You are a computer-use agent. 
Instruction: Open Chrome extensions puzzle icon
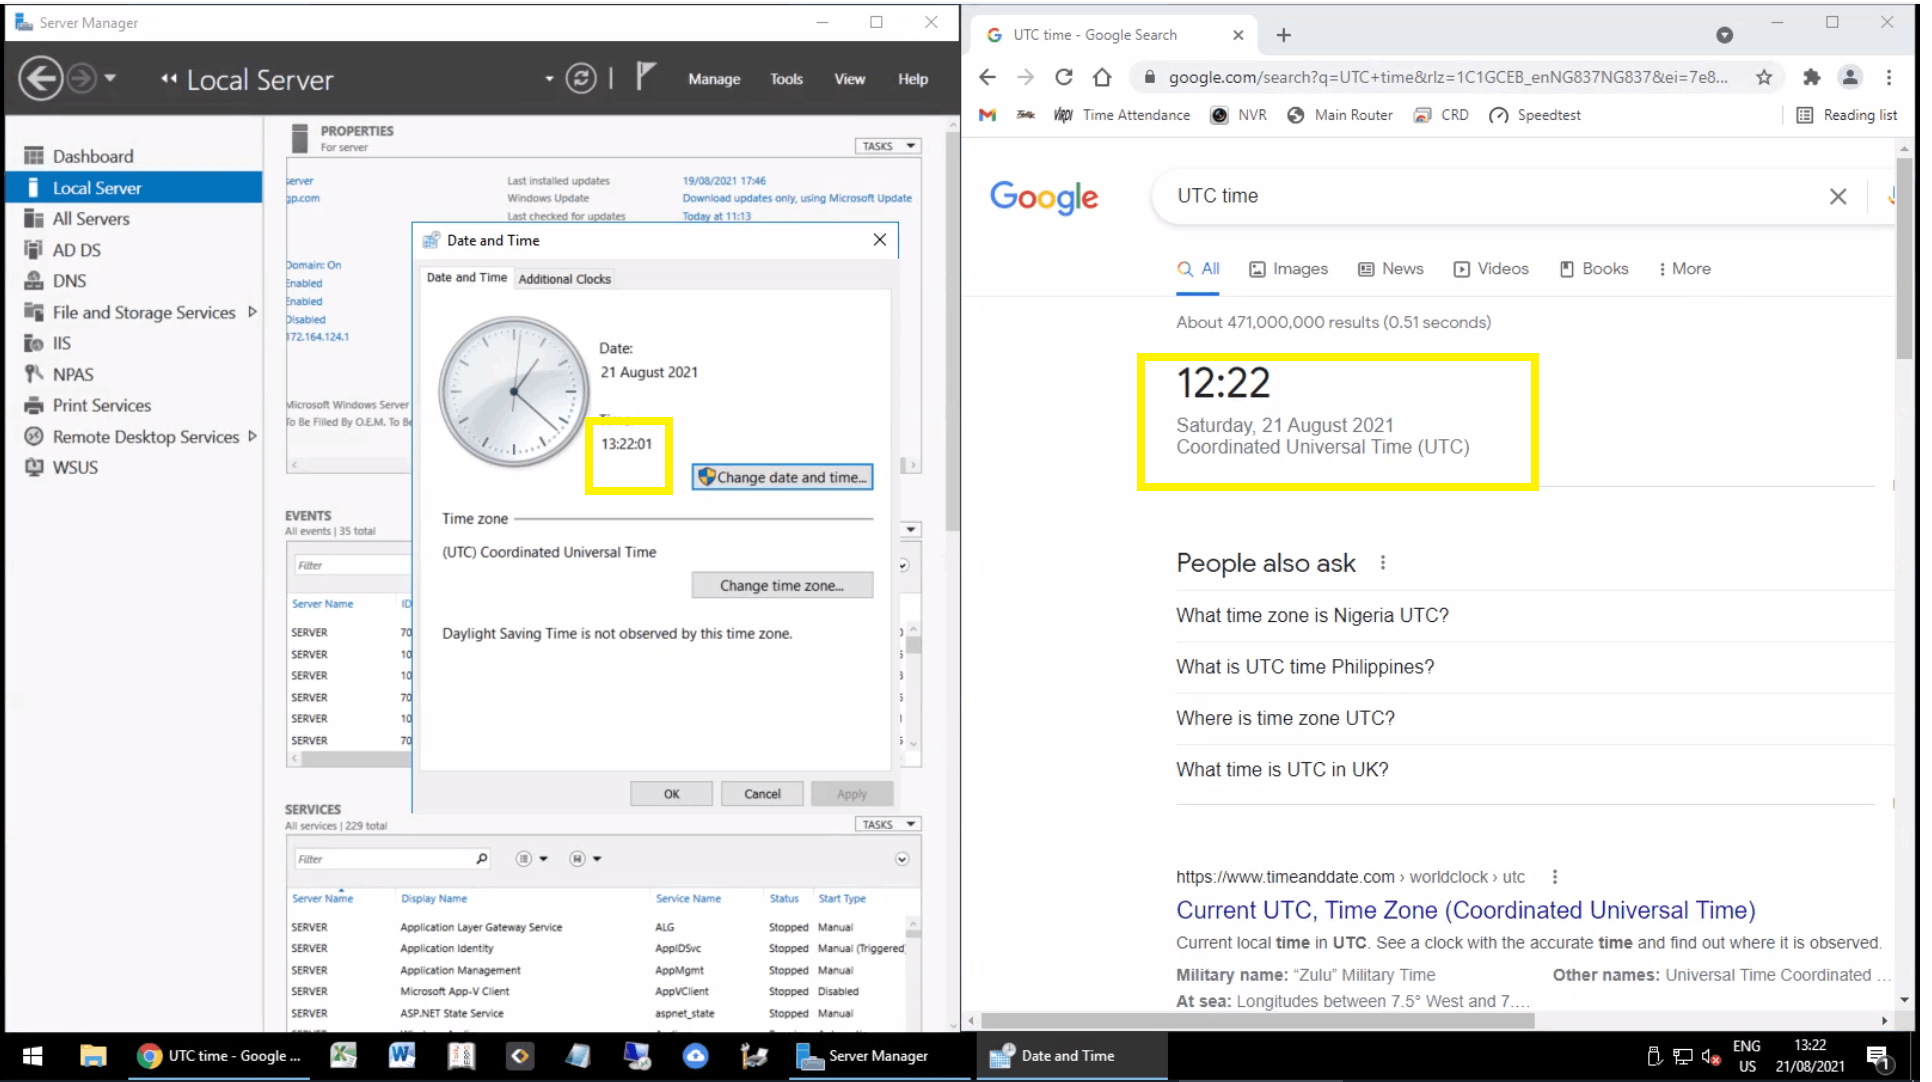[x=1811, y=77]
